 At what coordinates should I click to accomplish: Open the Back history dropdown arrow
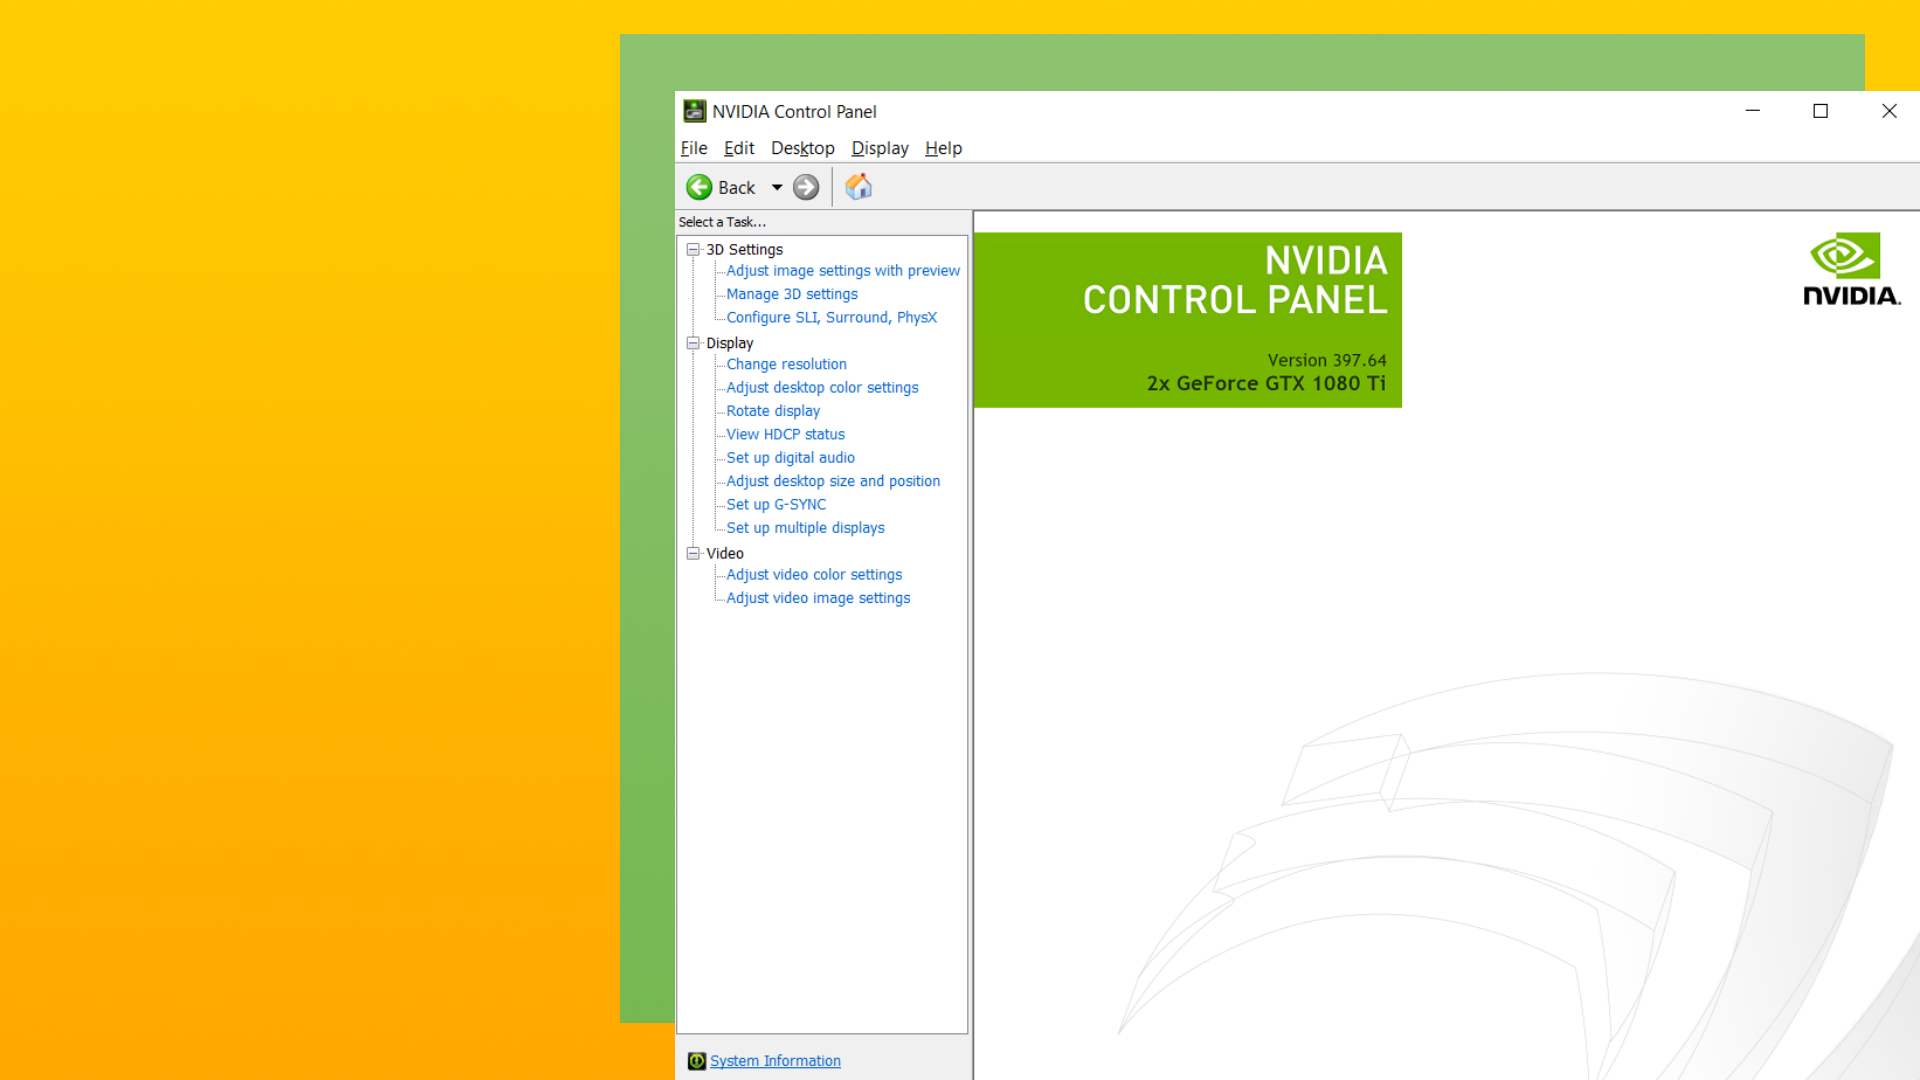click(x=777, y=188)
